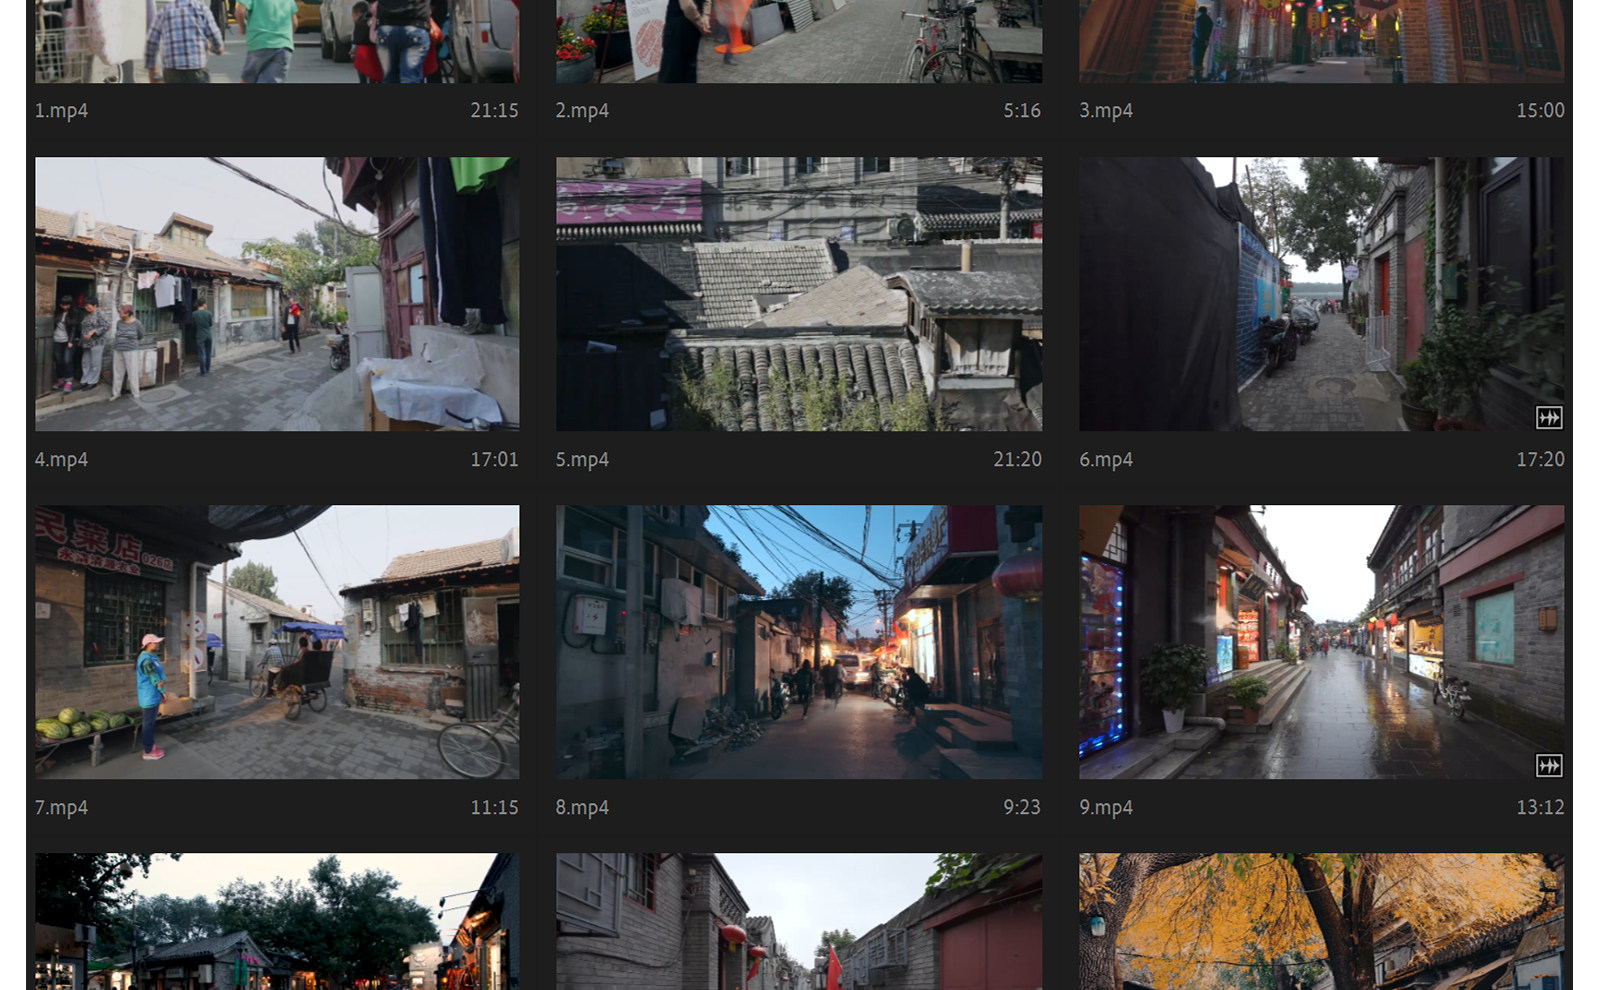Click the file name 4.mp4
Viewport: 1600px width, 990px height.
tap(61, 460)
